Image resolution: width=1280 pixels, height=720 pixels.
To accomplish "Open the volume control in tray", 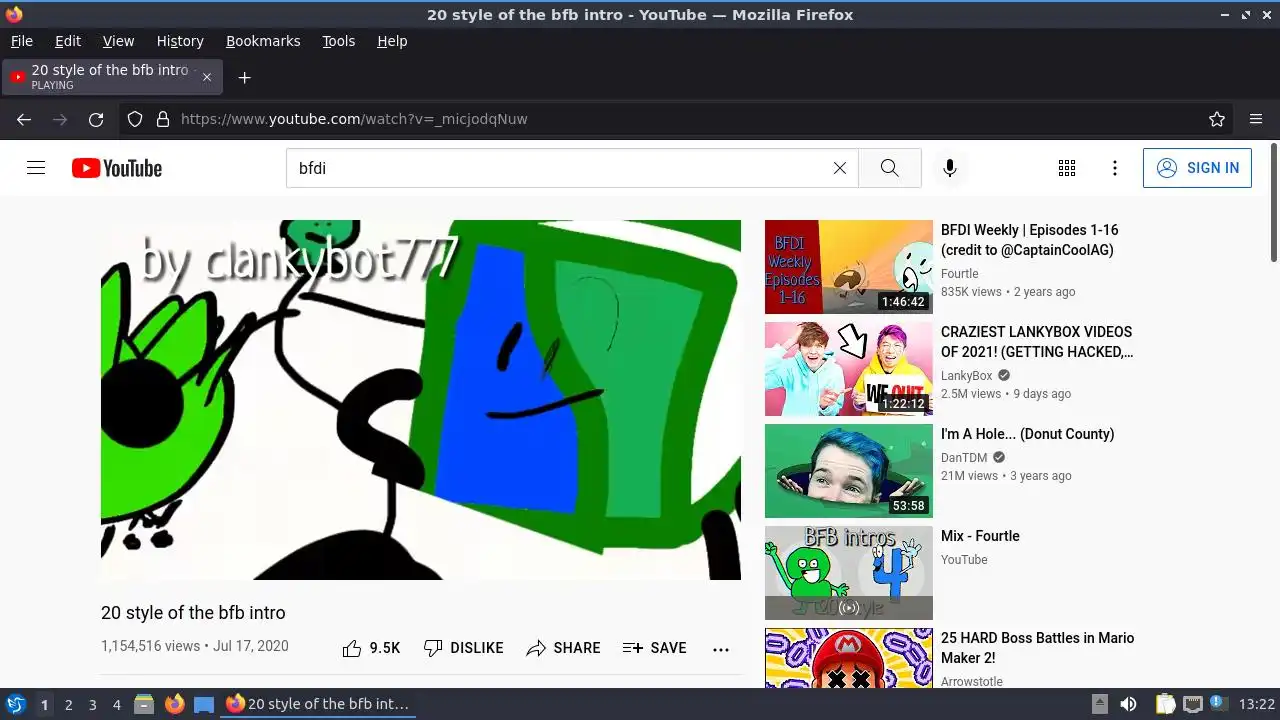I will [x=1128, y=704].
